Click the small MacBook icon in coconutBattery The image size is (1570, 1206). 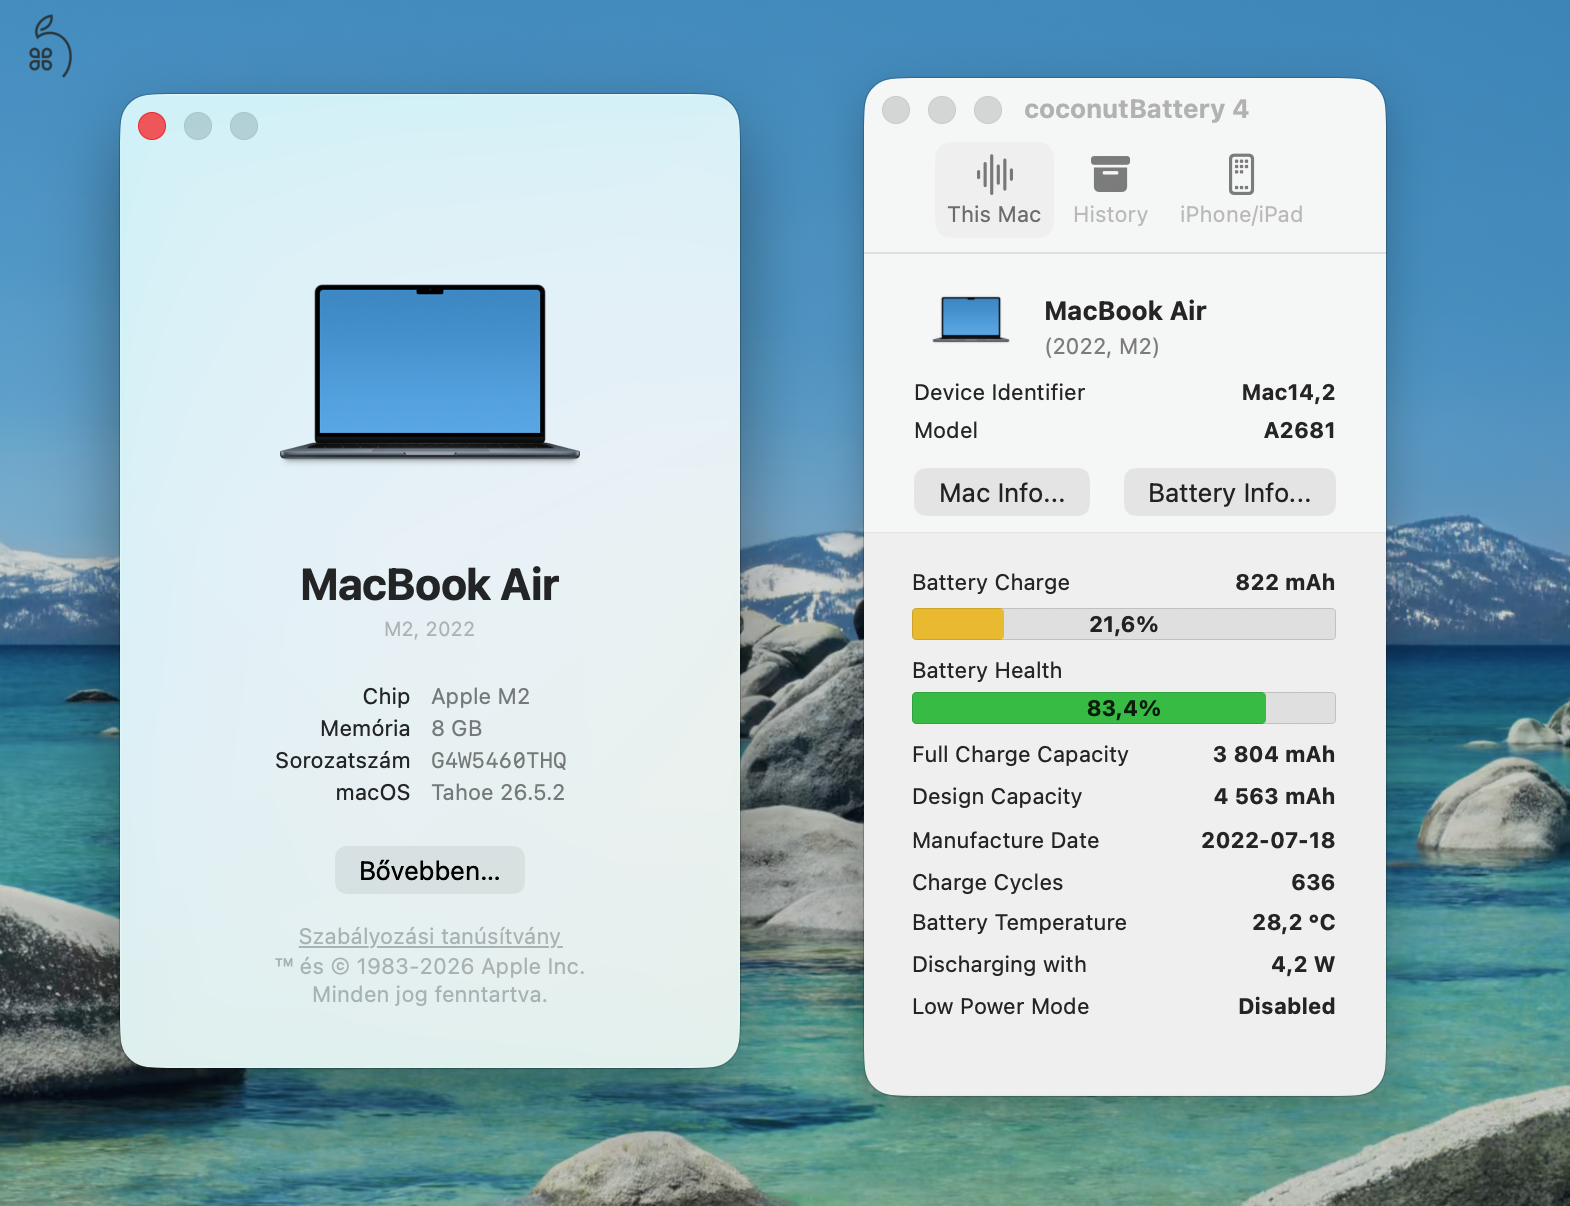pos(971,320)
